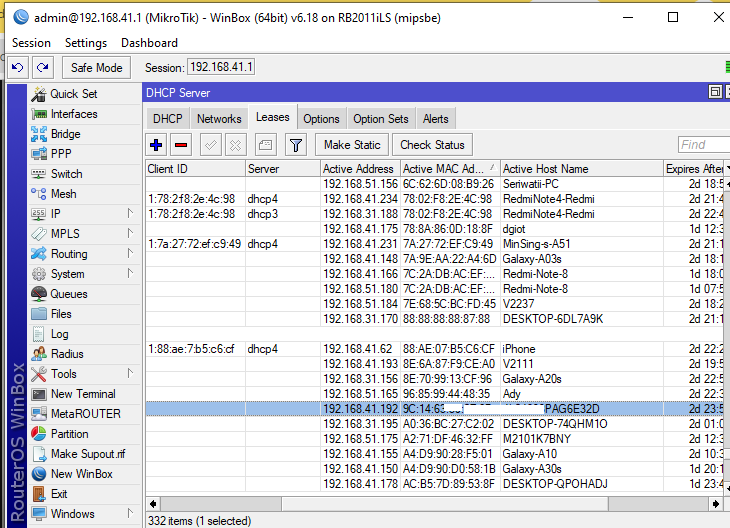Click horizontal scrollbar left arrow

153,503
